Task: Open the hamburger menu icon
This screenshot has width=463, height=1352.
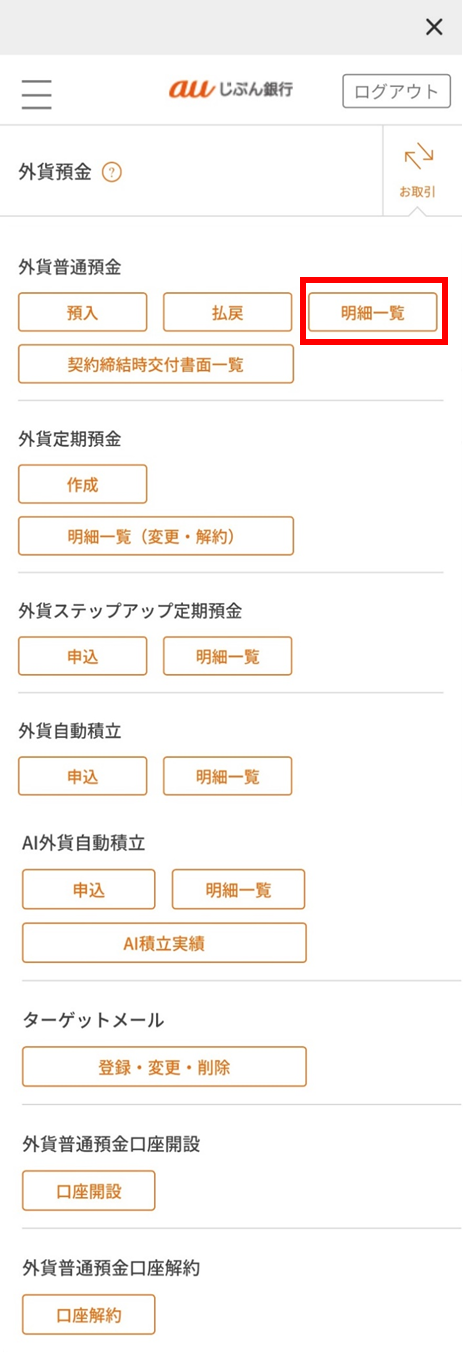Action: click(36, 92)
